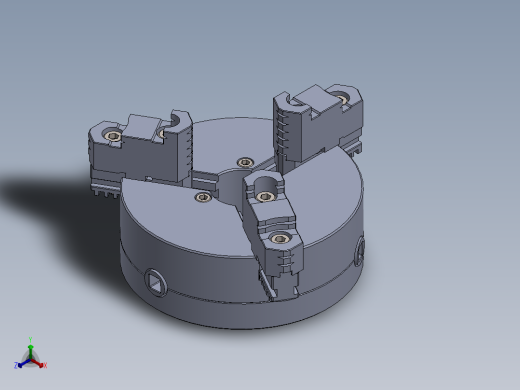The height and width of the screenshot is (390, 520).
Task: Select the upper socket screw on the front jaw
Action: tap(265, 197)
